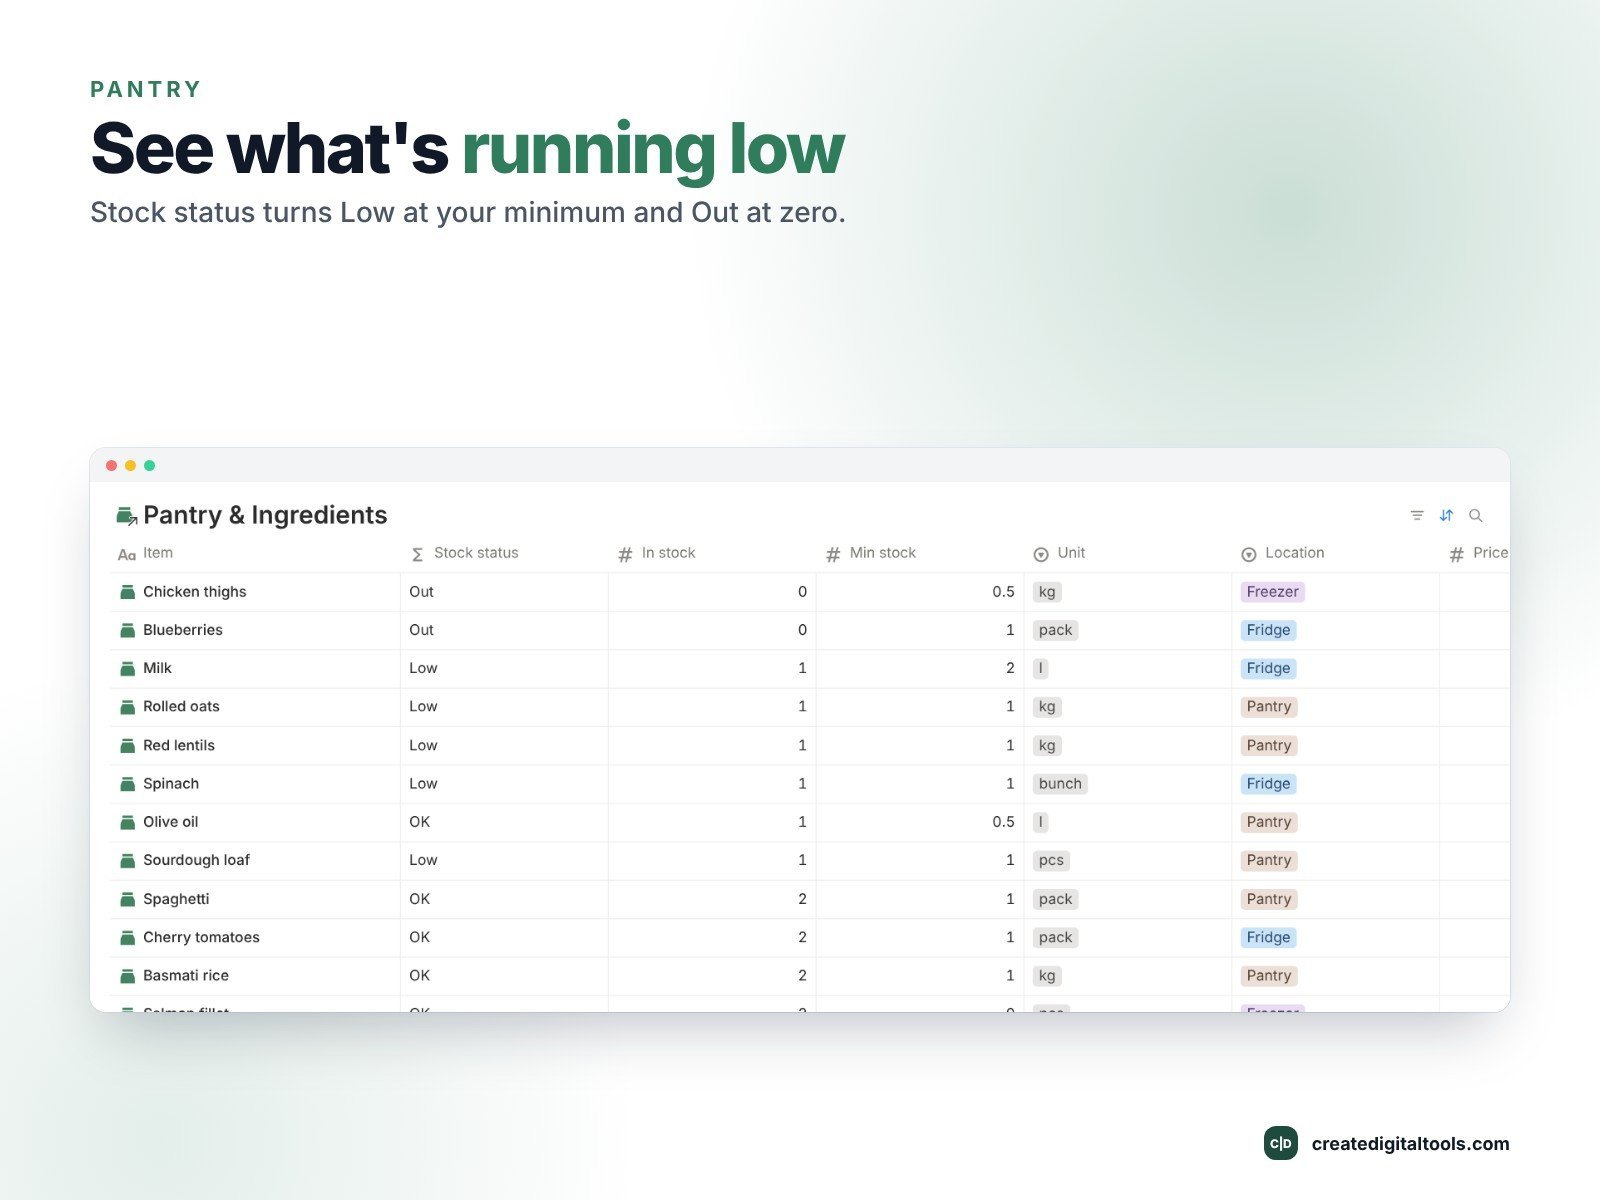1600x1200 pixels.
Task: Click the Olive oil row icon
Action: (x=128, y=822)
